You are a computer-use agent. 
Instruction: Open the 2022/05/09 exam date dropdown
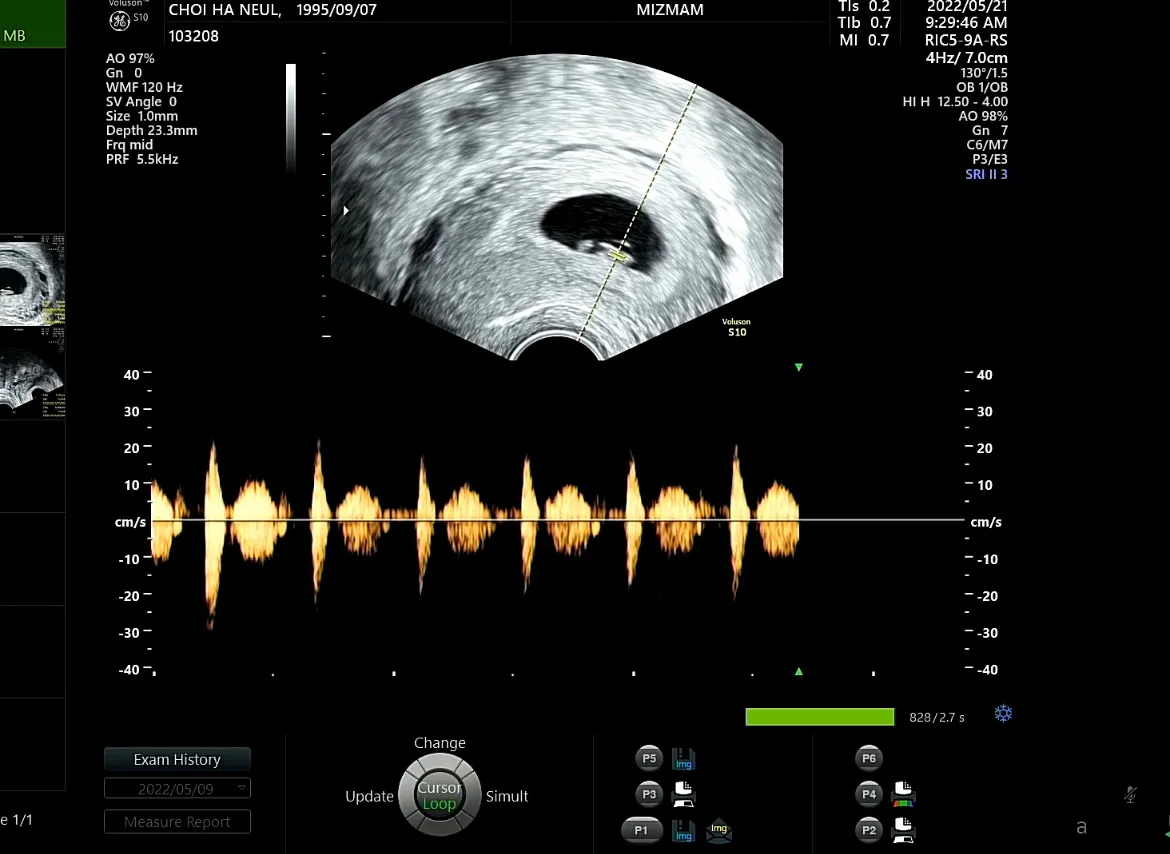(178, 788)
